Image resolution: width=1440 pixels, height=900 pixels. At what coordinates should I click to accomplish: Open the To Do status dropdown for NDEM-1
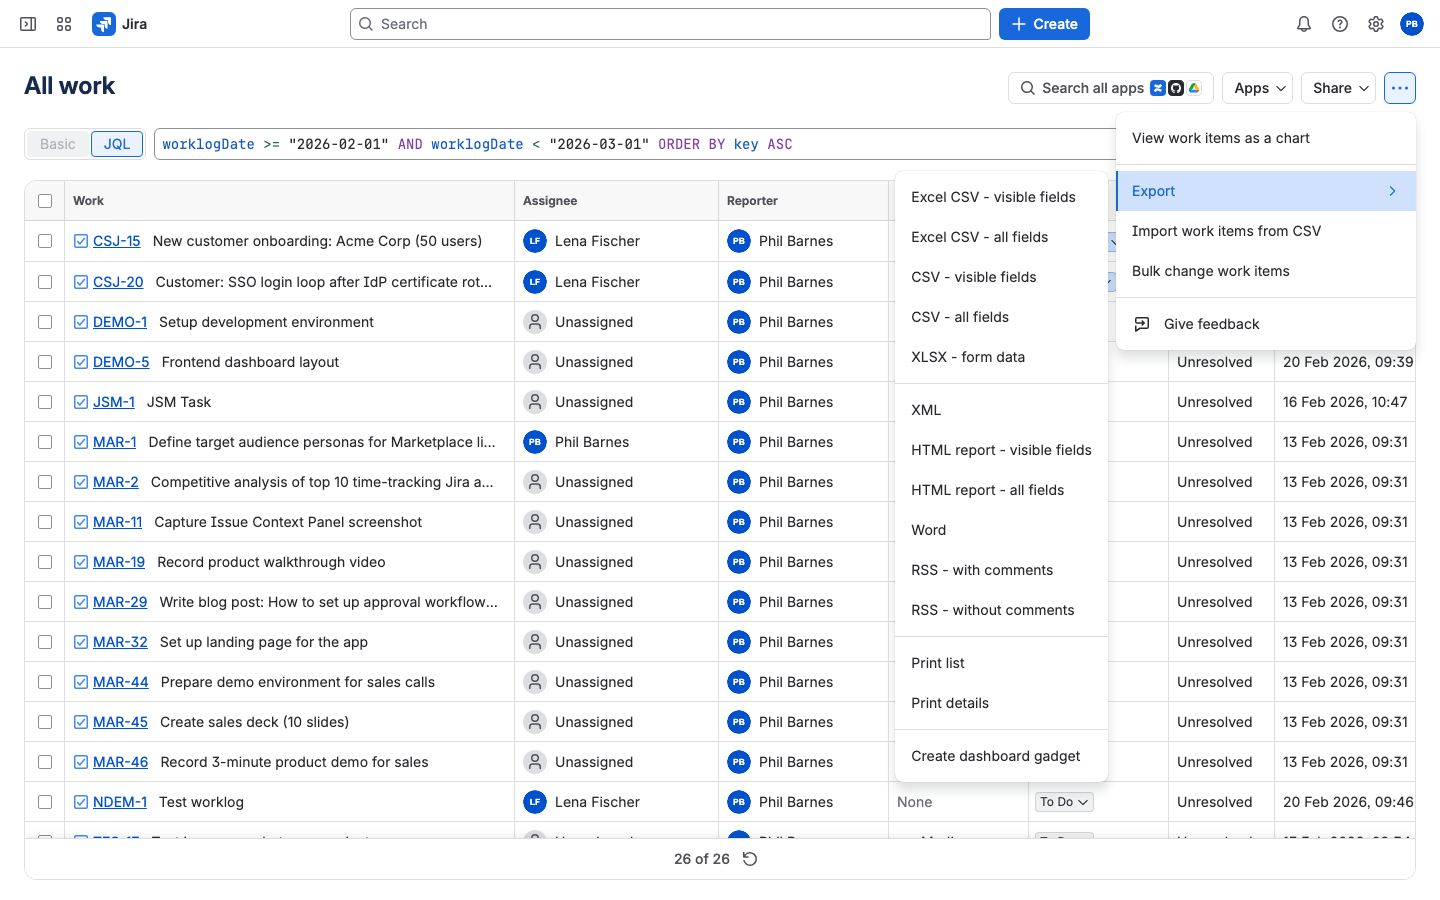[x=1064, y=802]
